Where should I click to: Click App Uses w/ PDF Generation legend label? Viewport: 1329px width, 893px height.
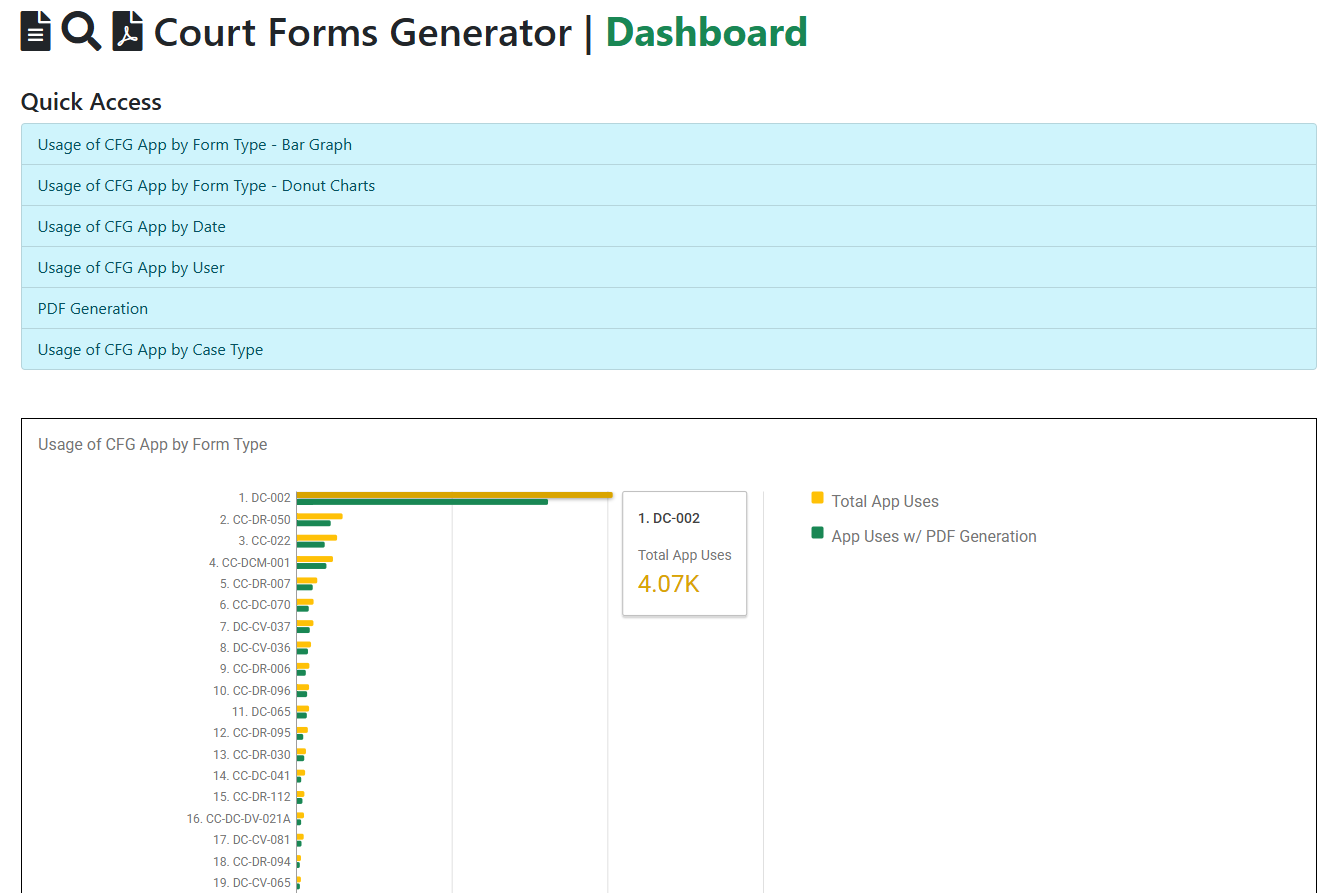(934, 537)
